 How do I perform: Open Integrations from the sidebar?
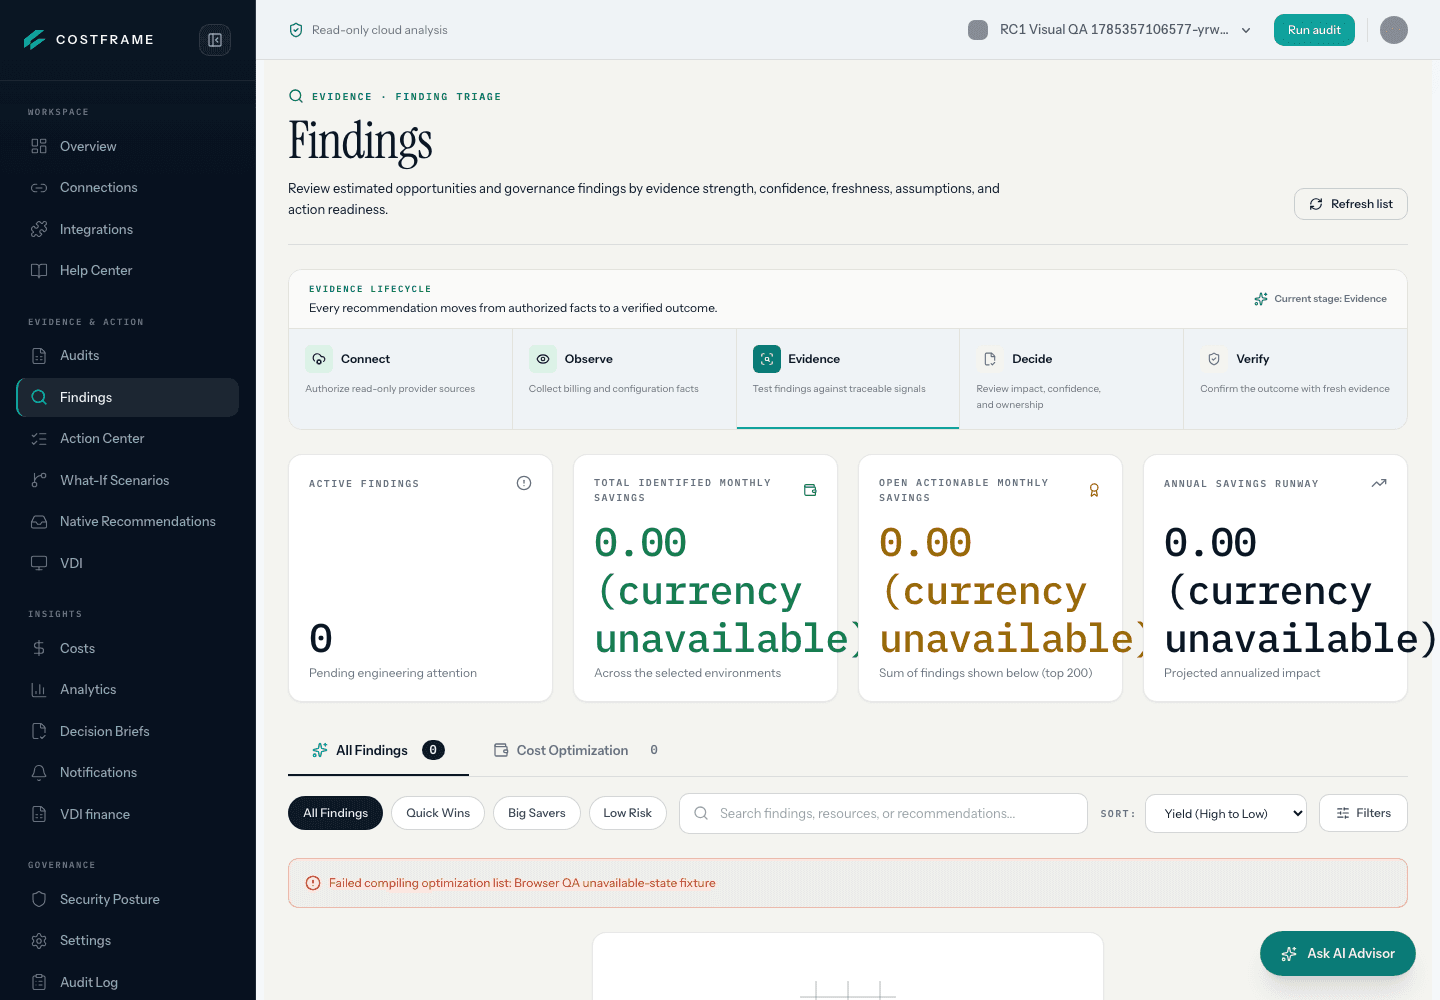pyautogui.click(x=127, y=229)
